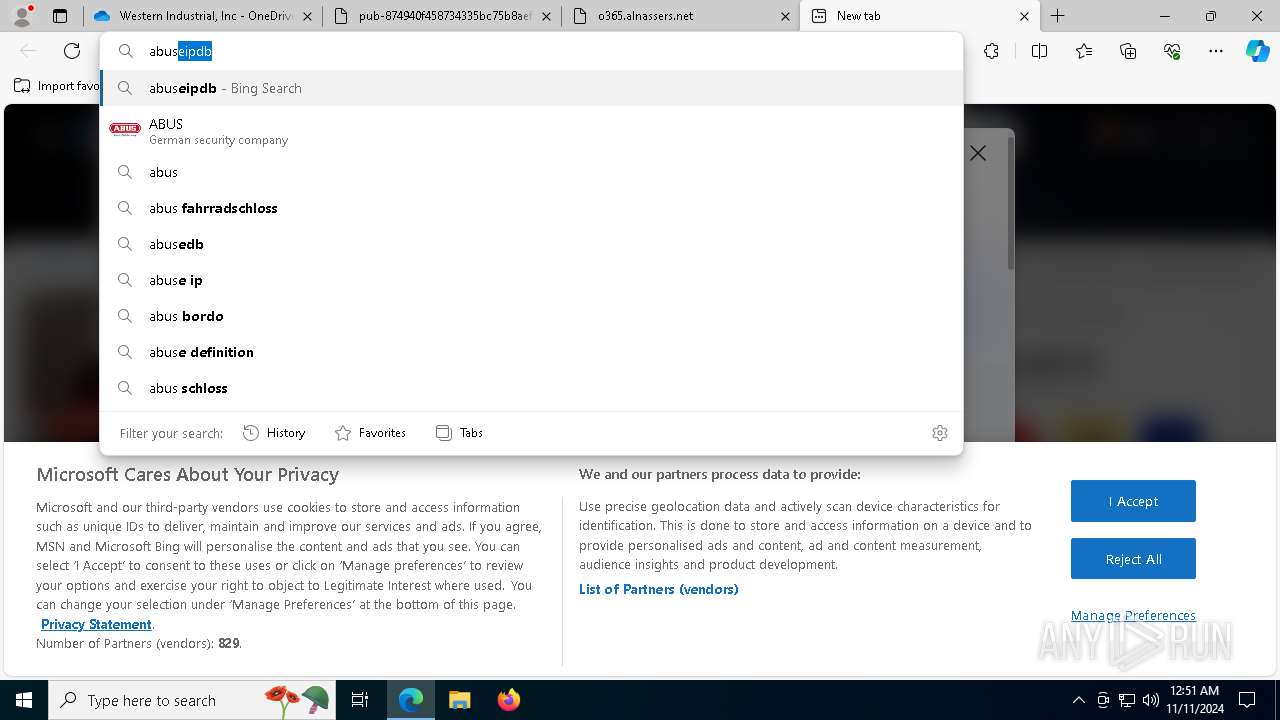The image size is (1280, 720).
Task: Open Firefox from the taskbar
Action: pos(508,700)
